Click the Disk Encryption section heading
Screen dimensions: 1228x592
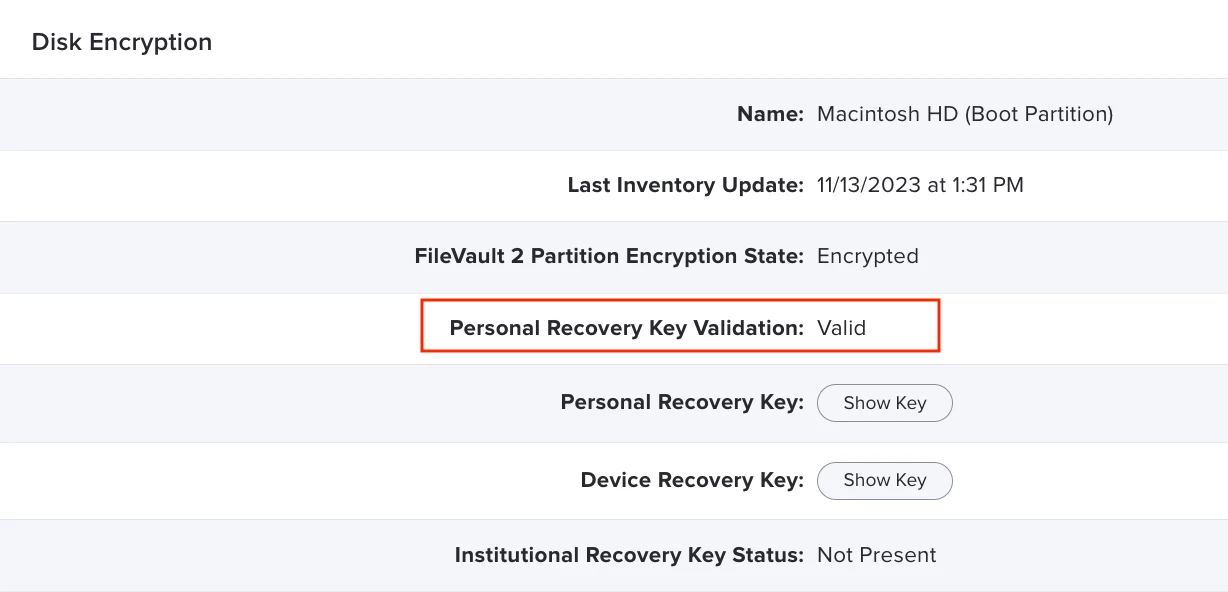tap(122, 42)
